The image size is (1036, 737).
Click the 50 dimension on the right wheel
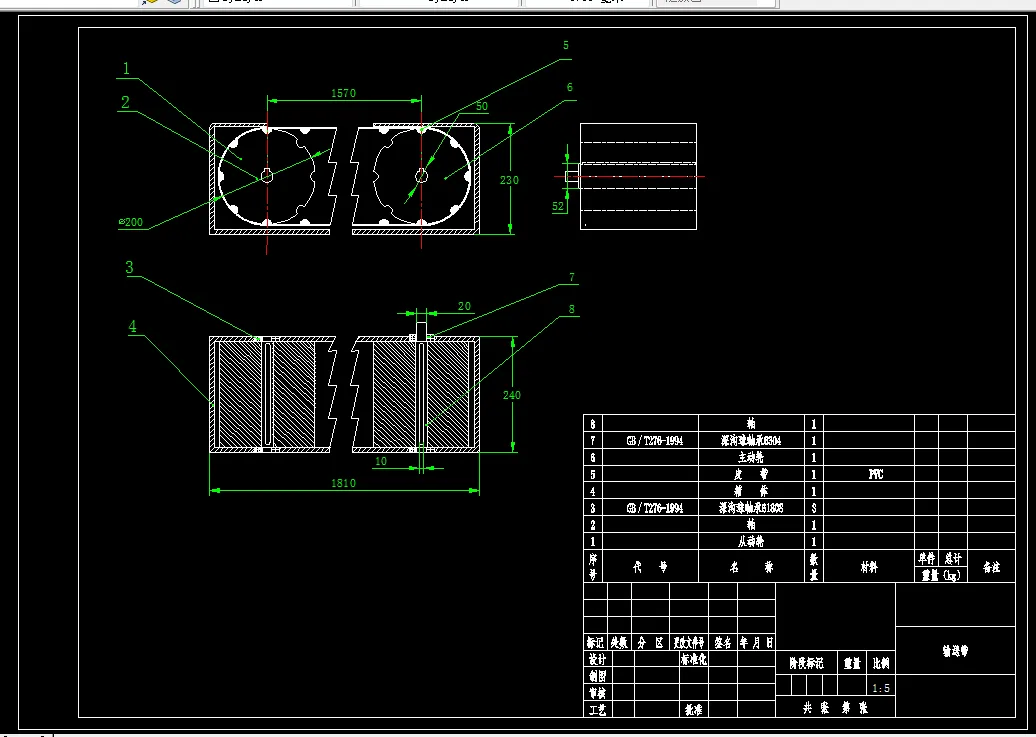482,106
